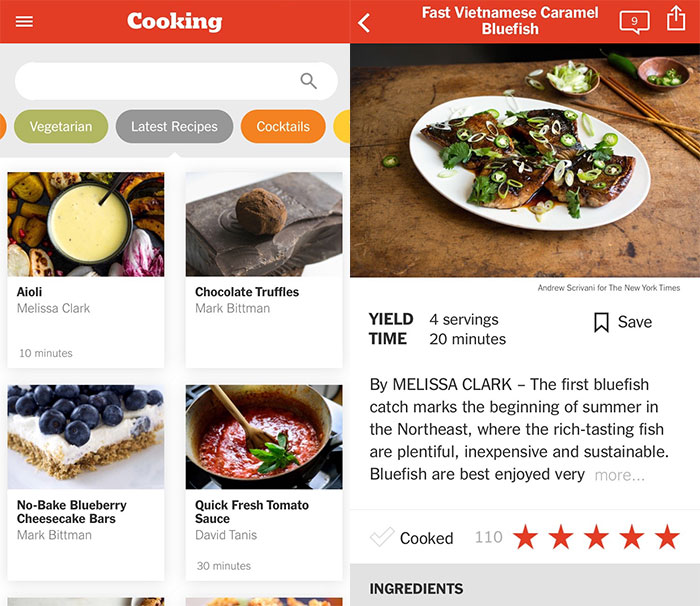Go back using the arrow icon
Viewport: 700px width, 606px height.
coord(364,22)
